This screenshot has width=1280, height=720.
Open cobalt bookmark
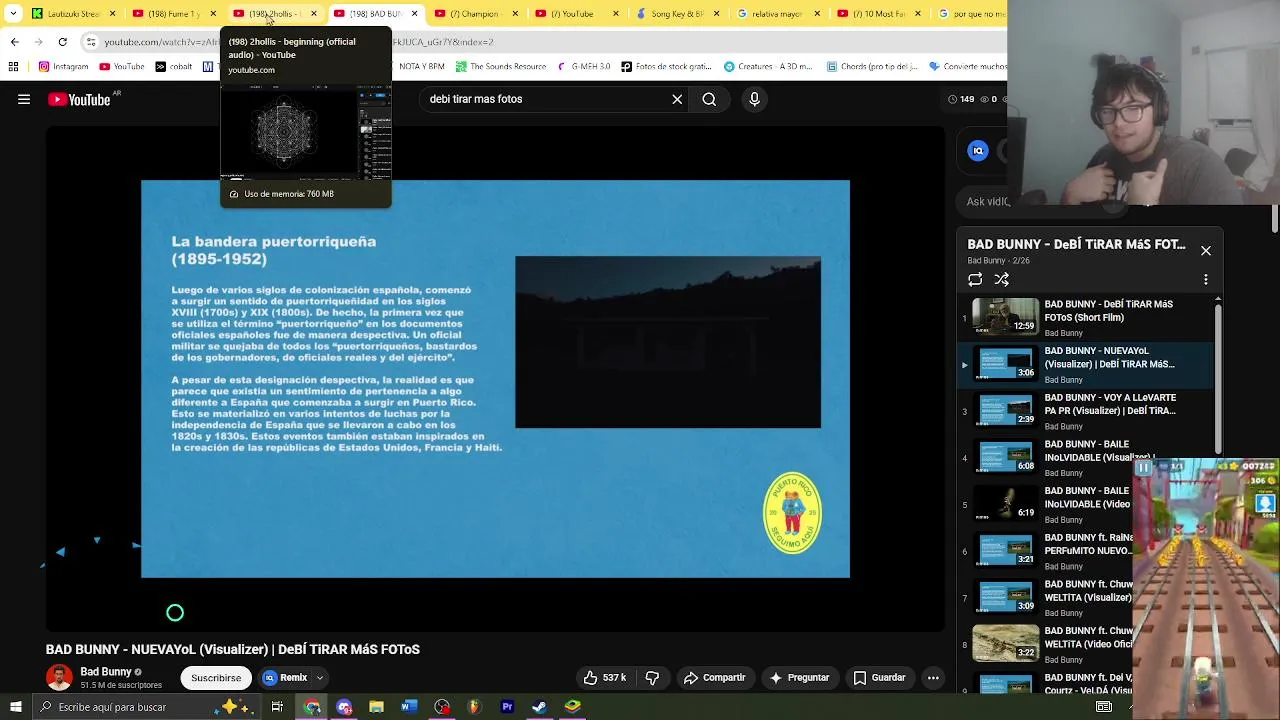[174, 67]
